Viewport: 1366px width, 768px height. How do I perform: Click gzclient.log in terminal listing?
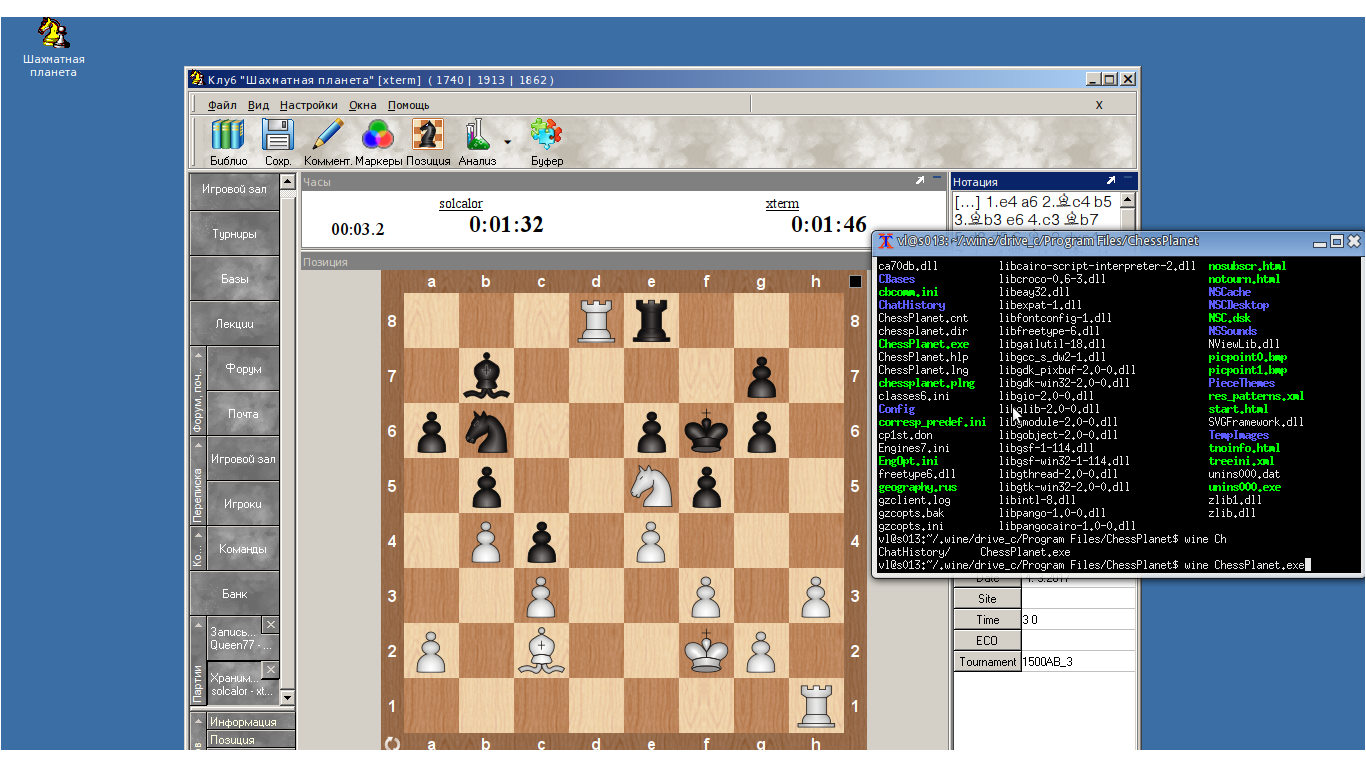pos(914,500)
